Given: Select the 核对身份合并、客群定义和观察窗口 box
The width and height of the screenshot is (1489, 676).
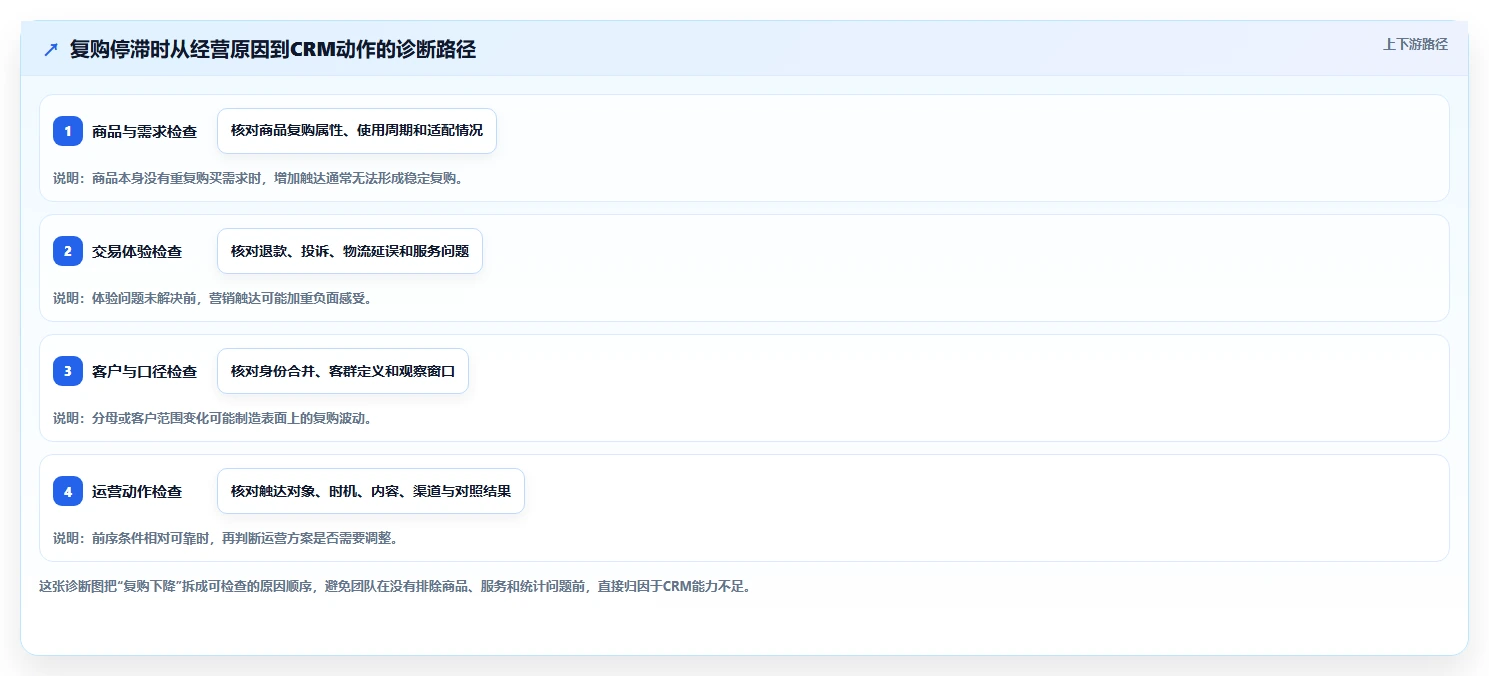Looking at the screenshot, I should pyautogui.click(x=343, y=371).
